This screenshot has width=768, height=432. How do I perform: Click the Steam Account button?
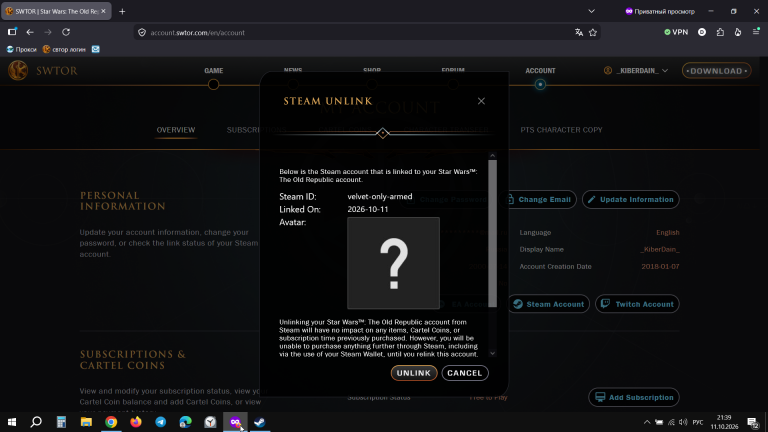point(549,304)
